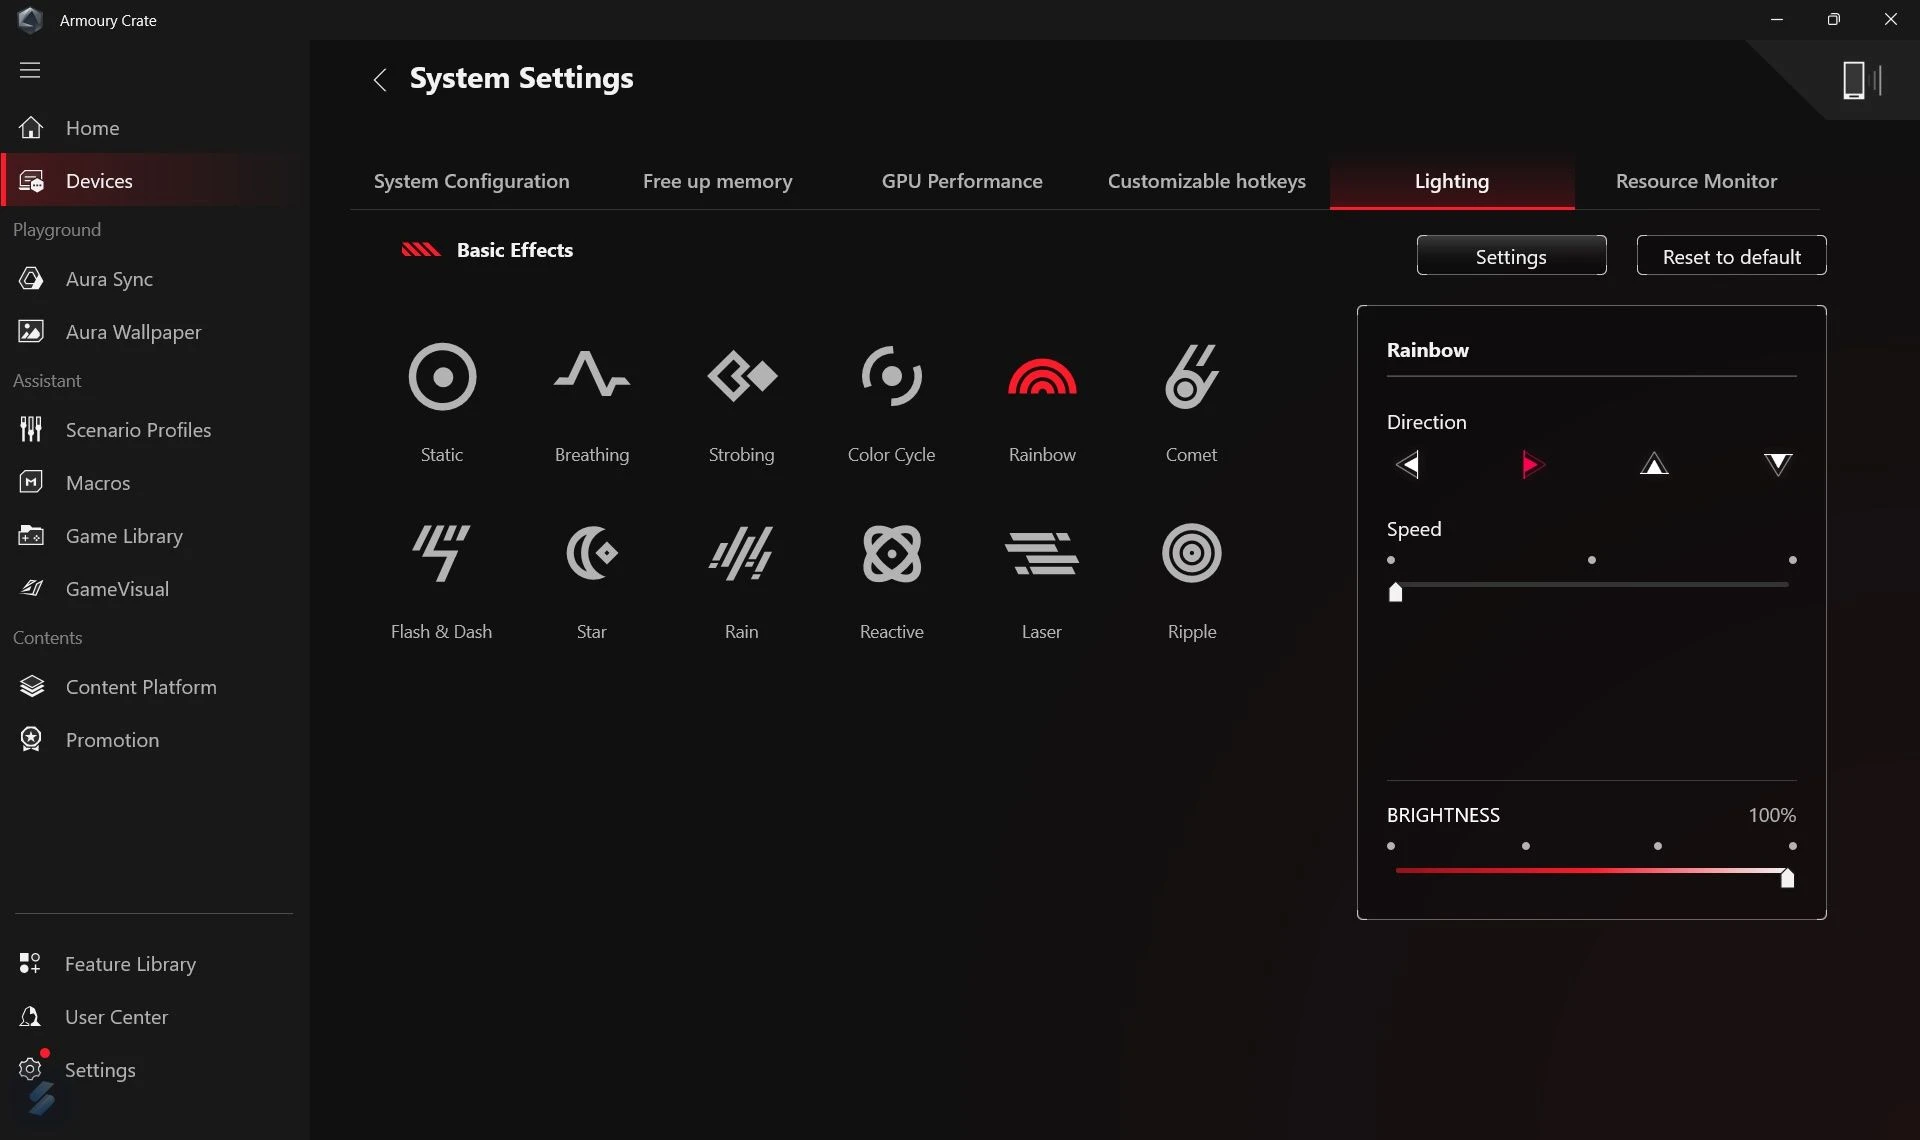Open Aura Sync from sidebar

tap(155, 279)
